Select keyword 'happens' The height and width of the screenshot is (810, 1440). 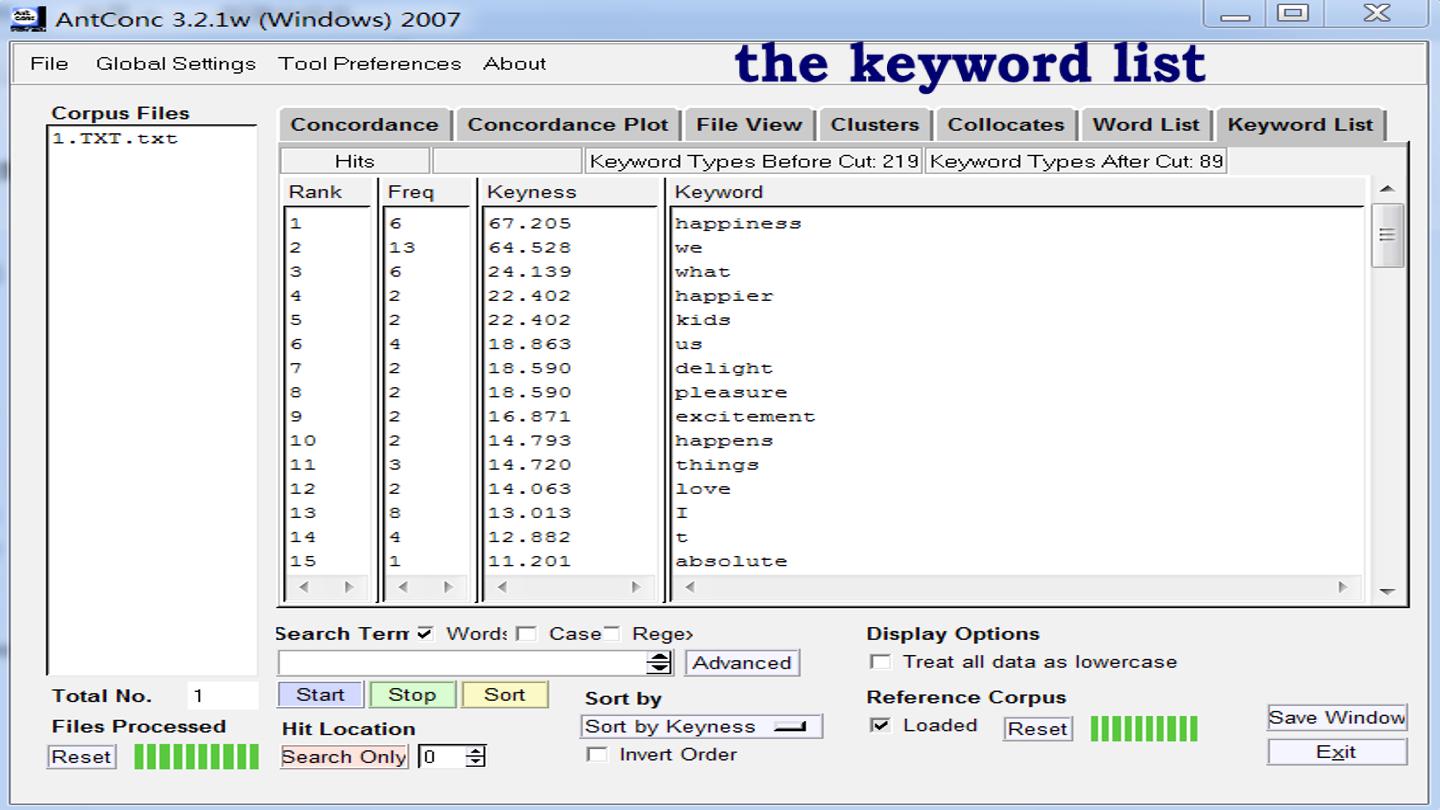pos(724,441)
